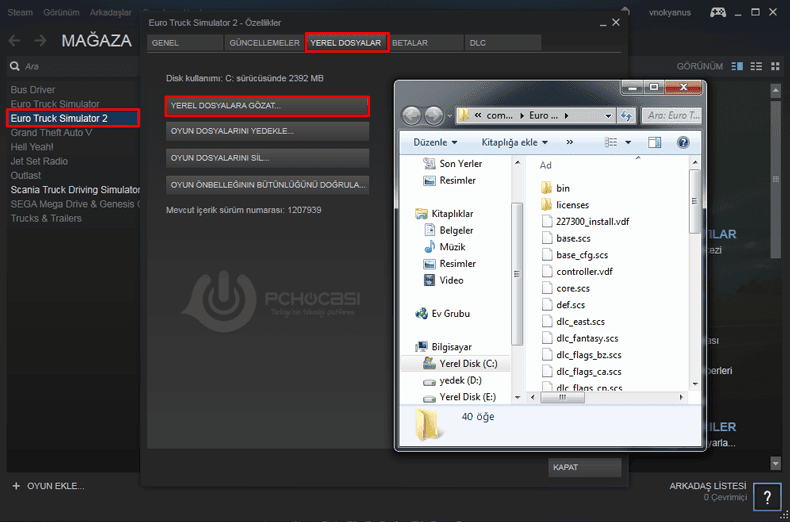Viewport: 790px width, 522px height.
Task: Click YEREL DOSYALARA GÖZAT button
Action: [x=267, y=105]
